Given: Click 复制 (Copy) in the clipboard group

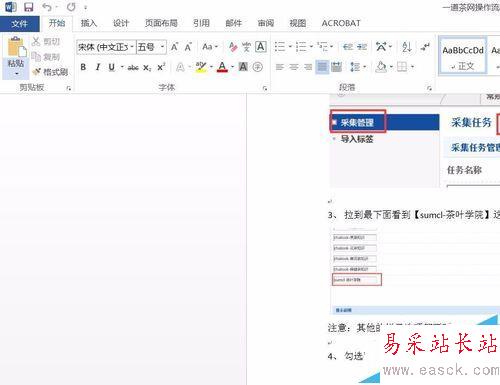Looking at the screenshot, I should coord(46,56).
